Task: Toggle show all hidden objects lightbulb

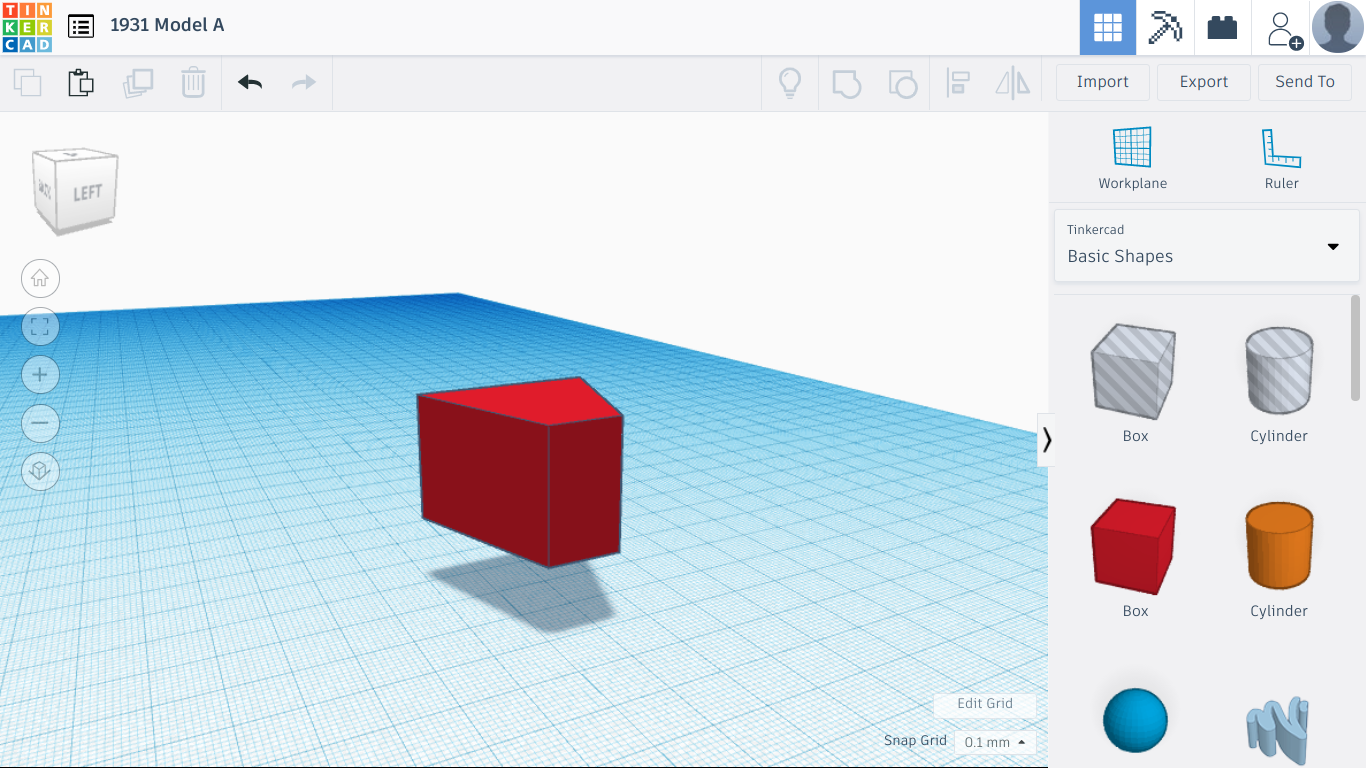Action: [789, 83]
